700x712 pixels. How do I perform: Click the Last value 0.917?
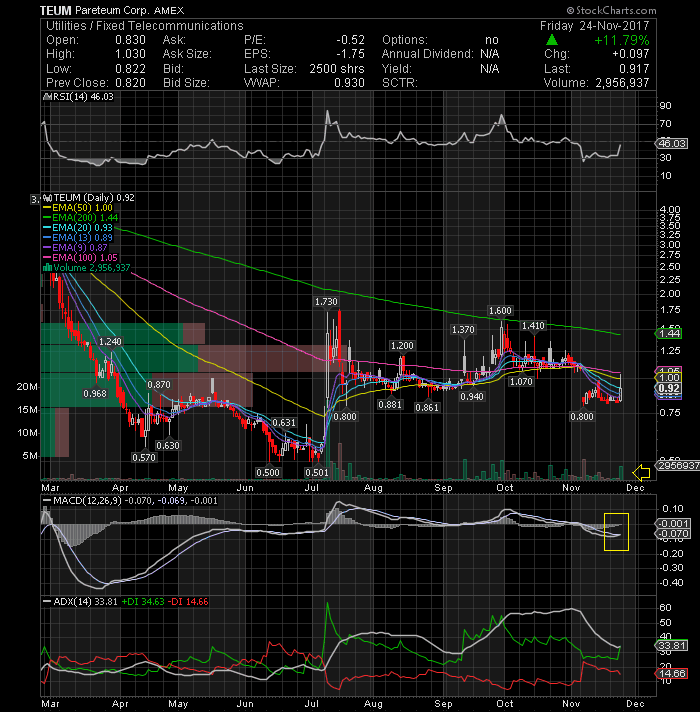pos(634,69)
